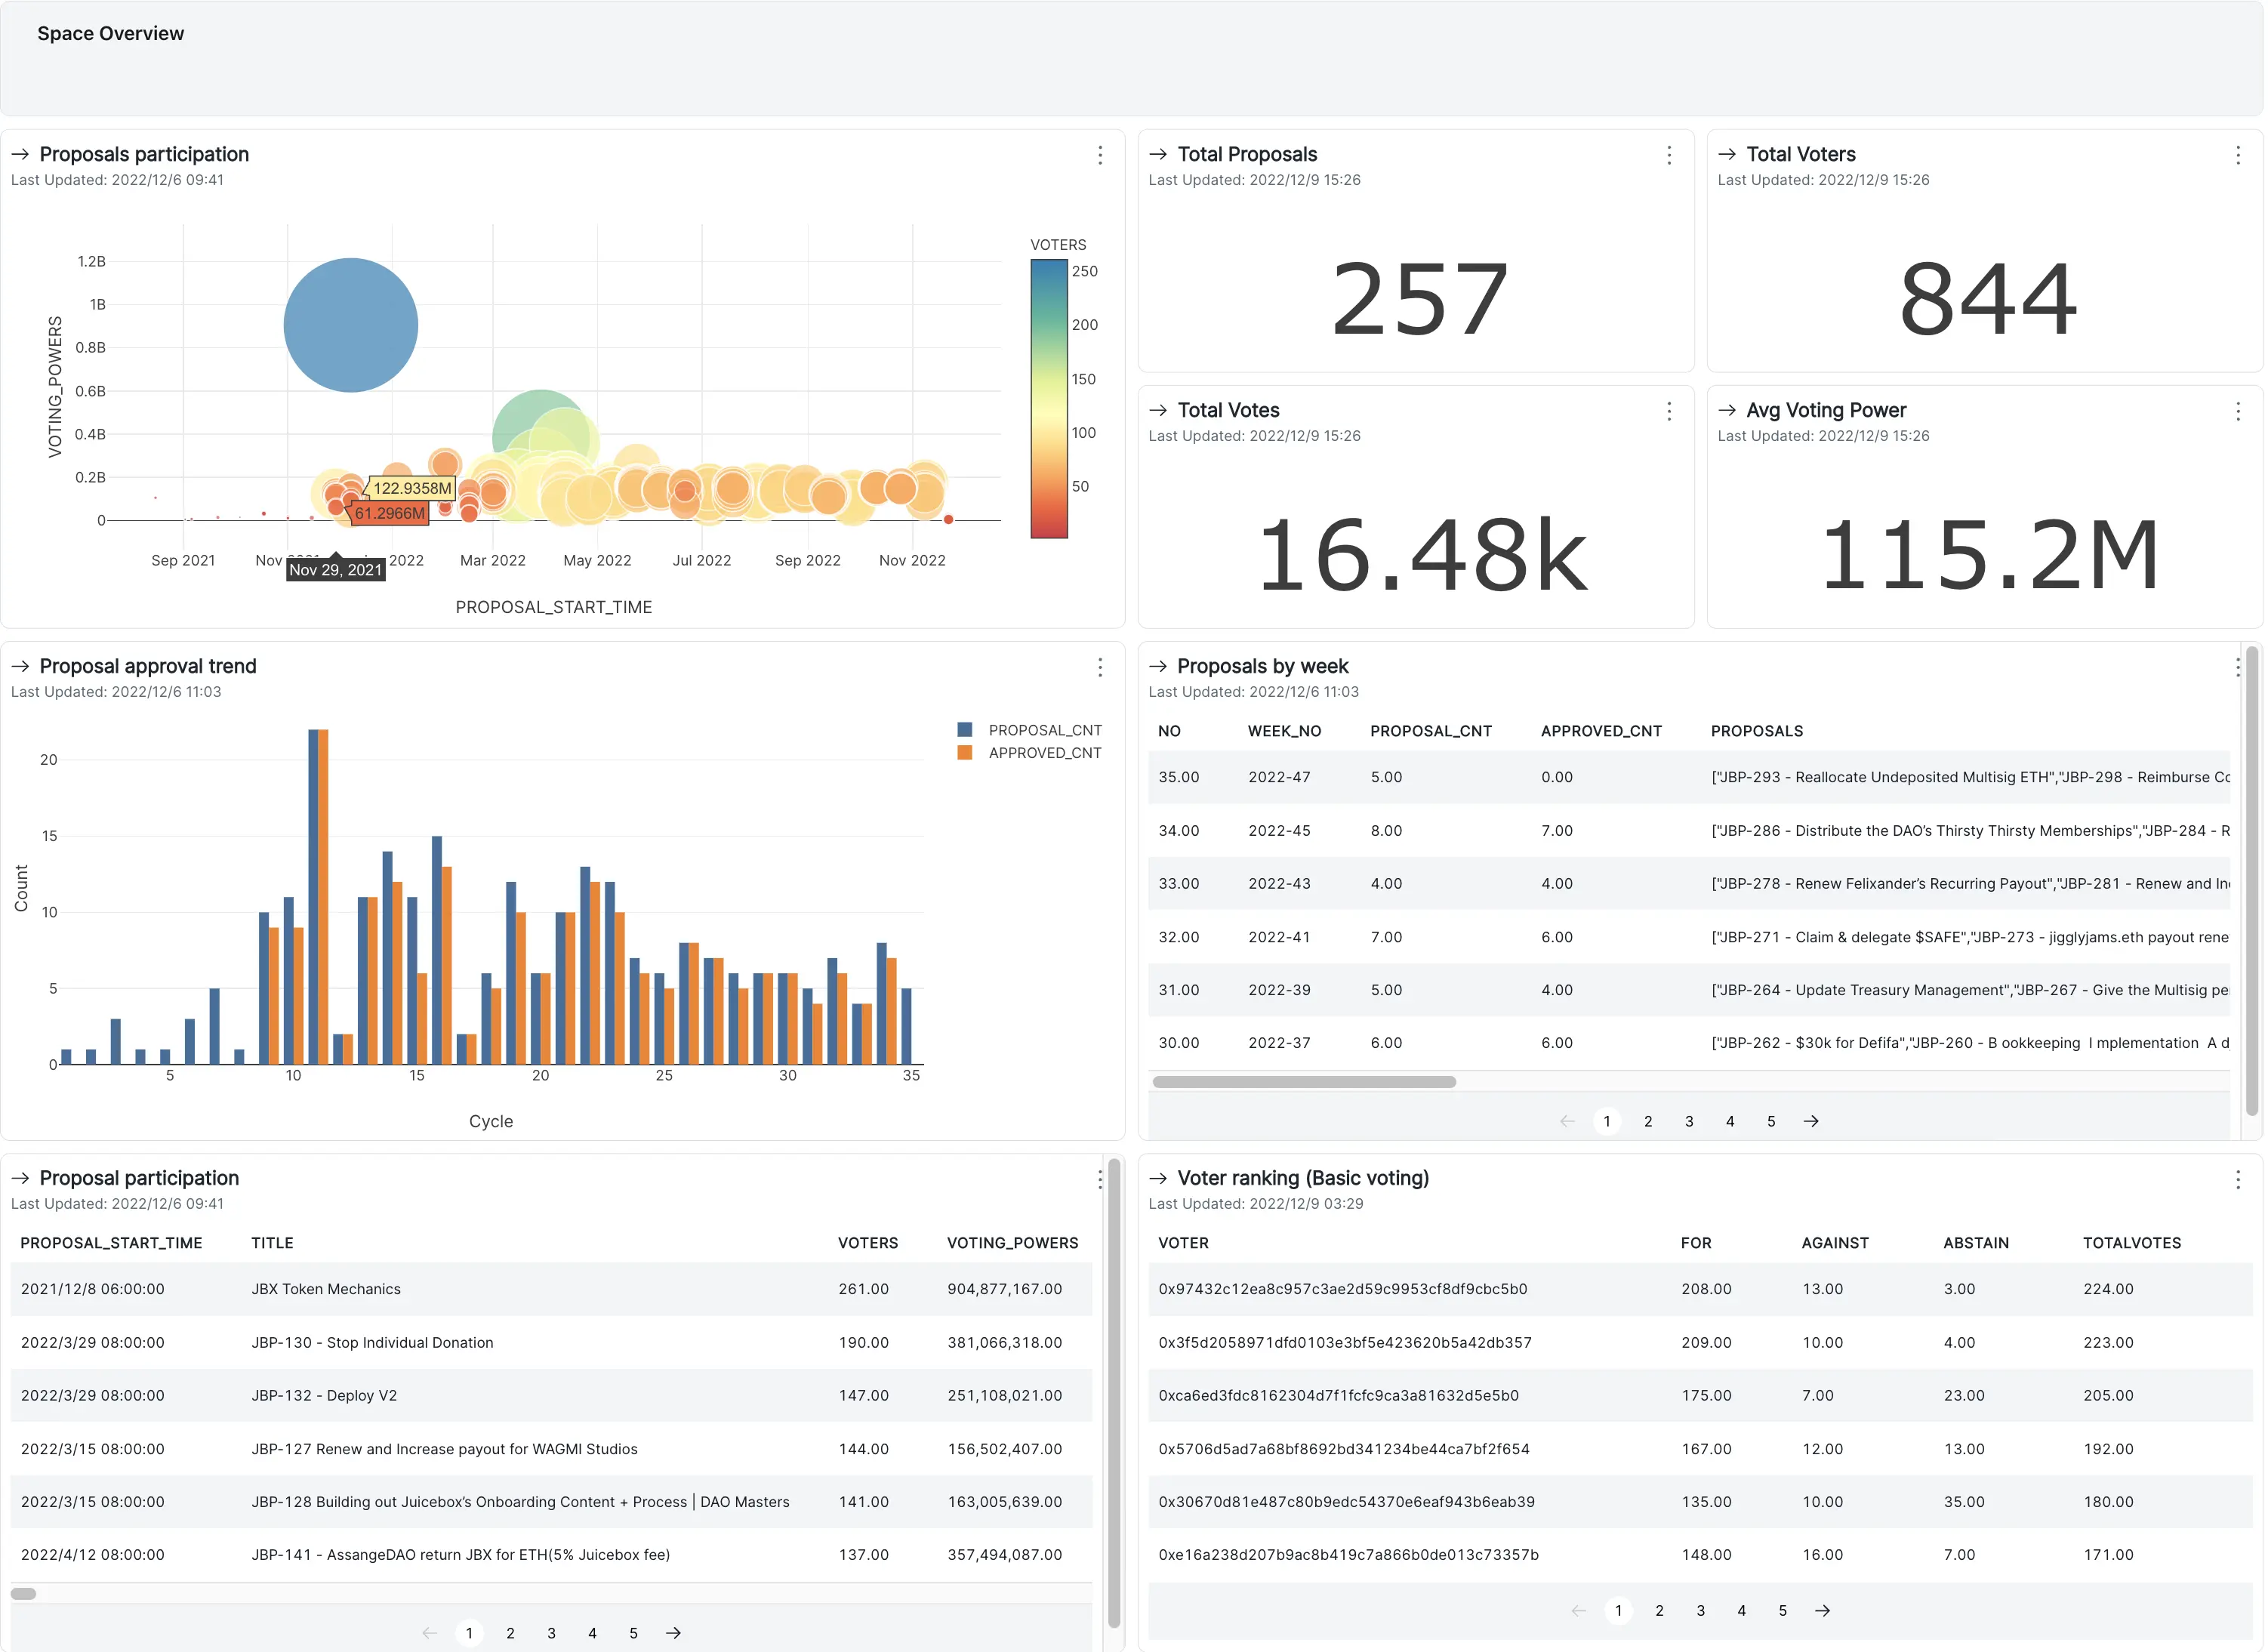Click the kebab menu on Total Proposals card
Viewport: 2268px width, 1652px height.
point(1668,156)
